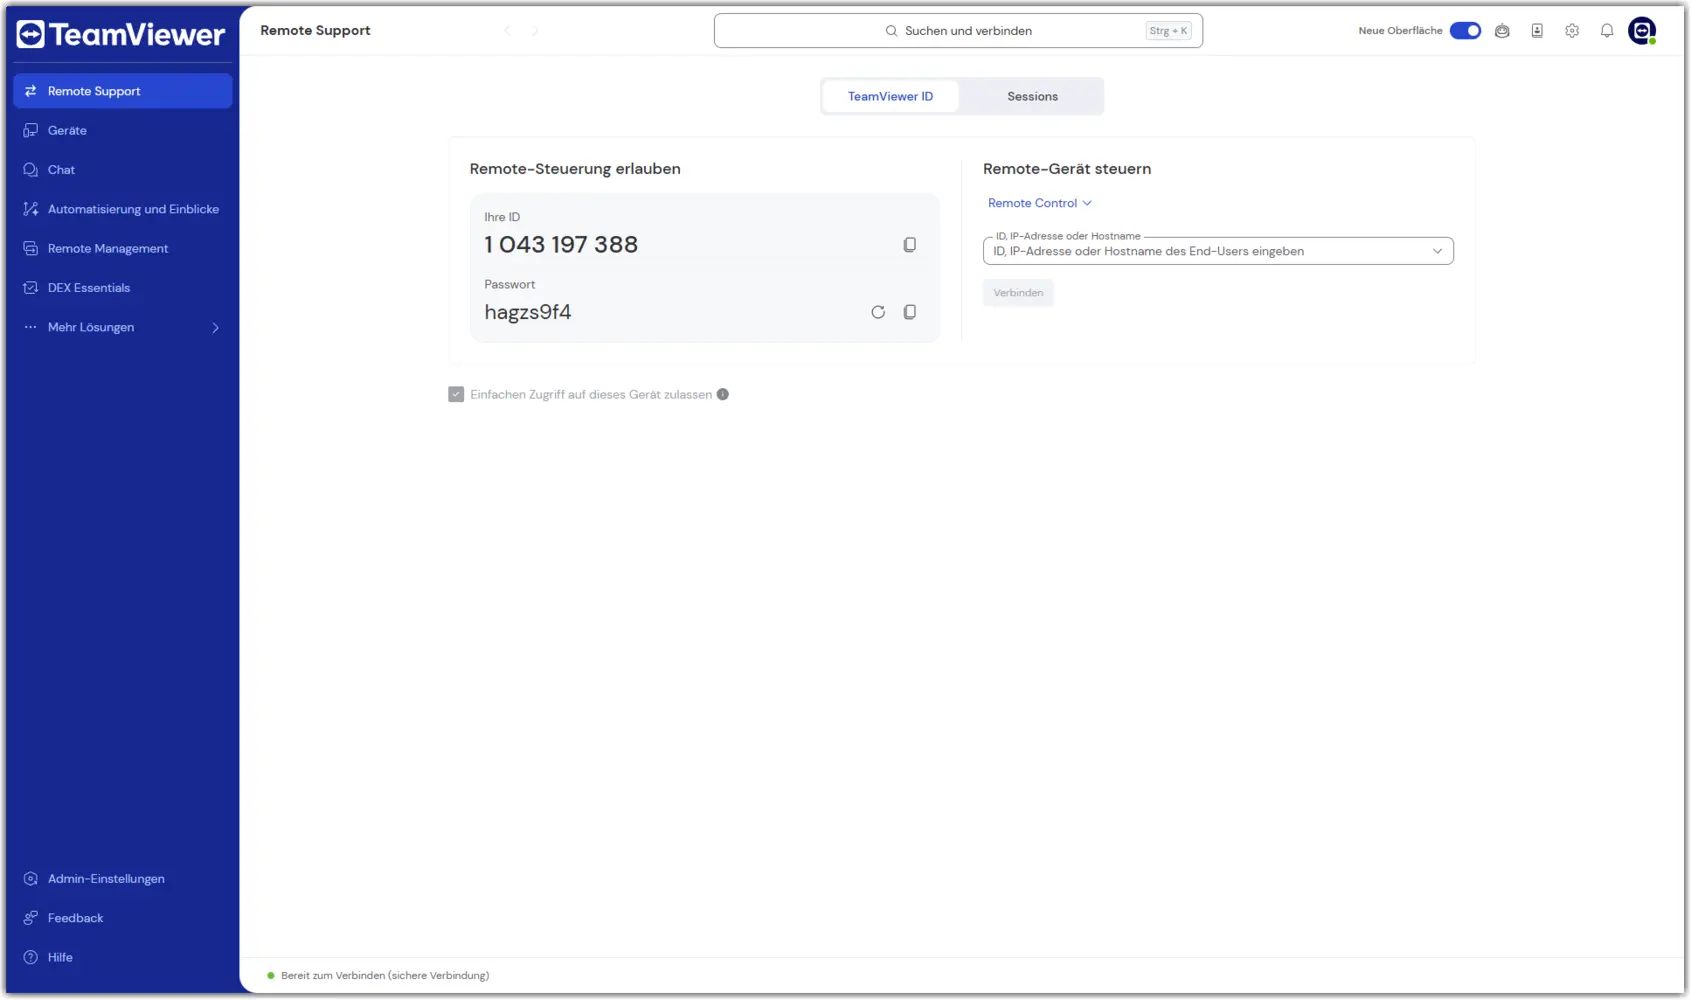Open DEX Essentials in the sidebar
1691x1000 pixels.
[123, 288]
